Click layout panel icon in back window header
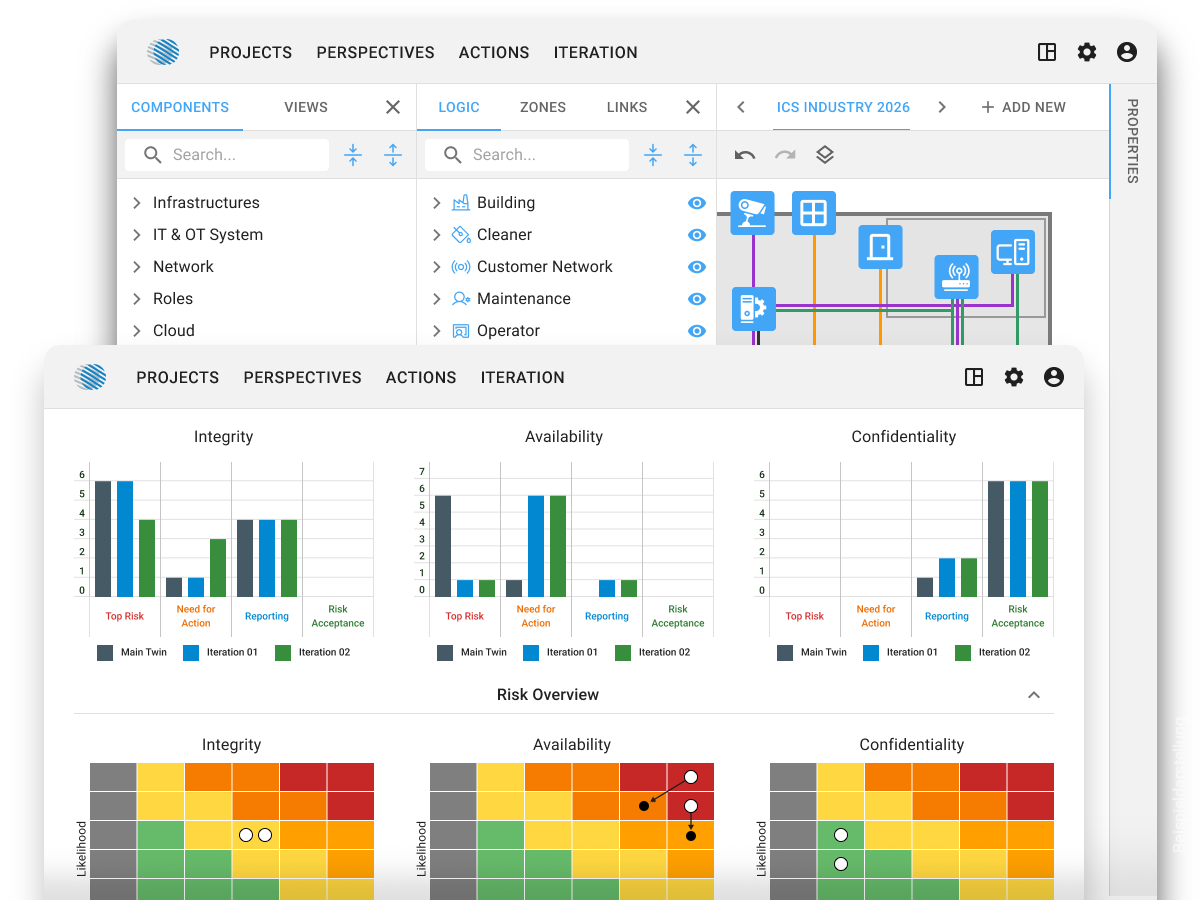This screenshot has height=900, width=1200. click(1047, 53)
